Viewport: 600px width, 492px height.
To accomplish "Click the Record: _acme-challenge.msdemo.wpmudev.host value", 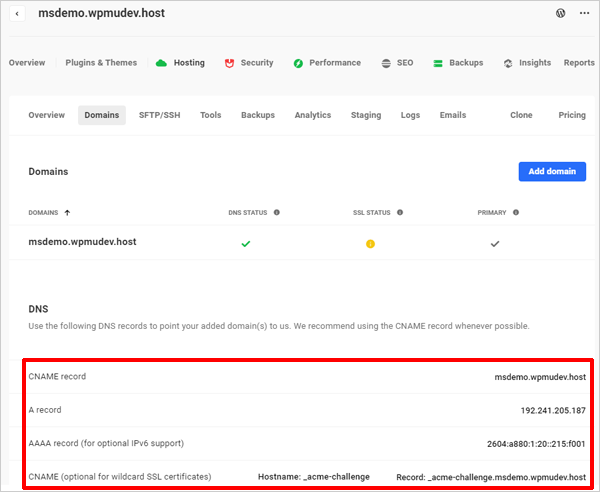I will tap(491, 477).
